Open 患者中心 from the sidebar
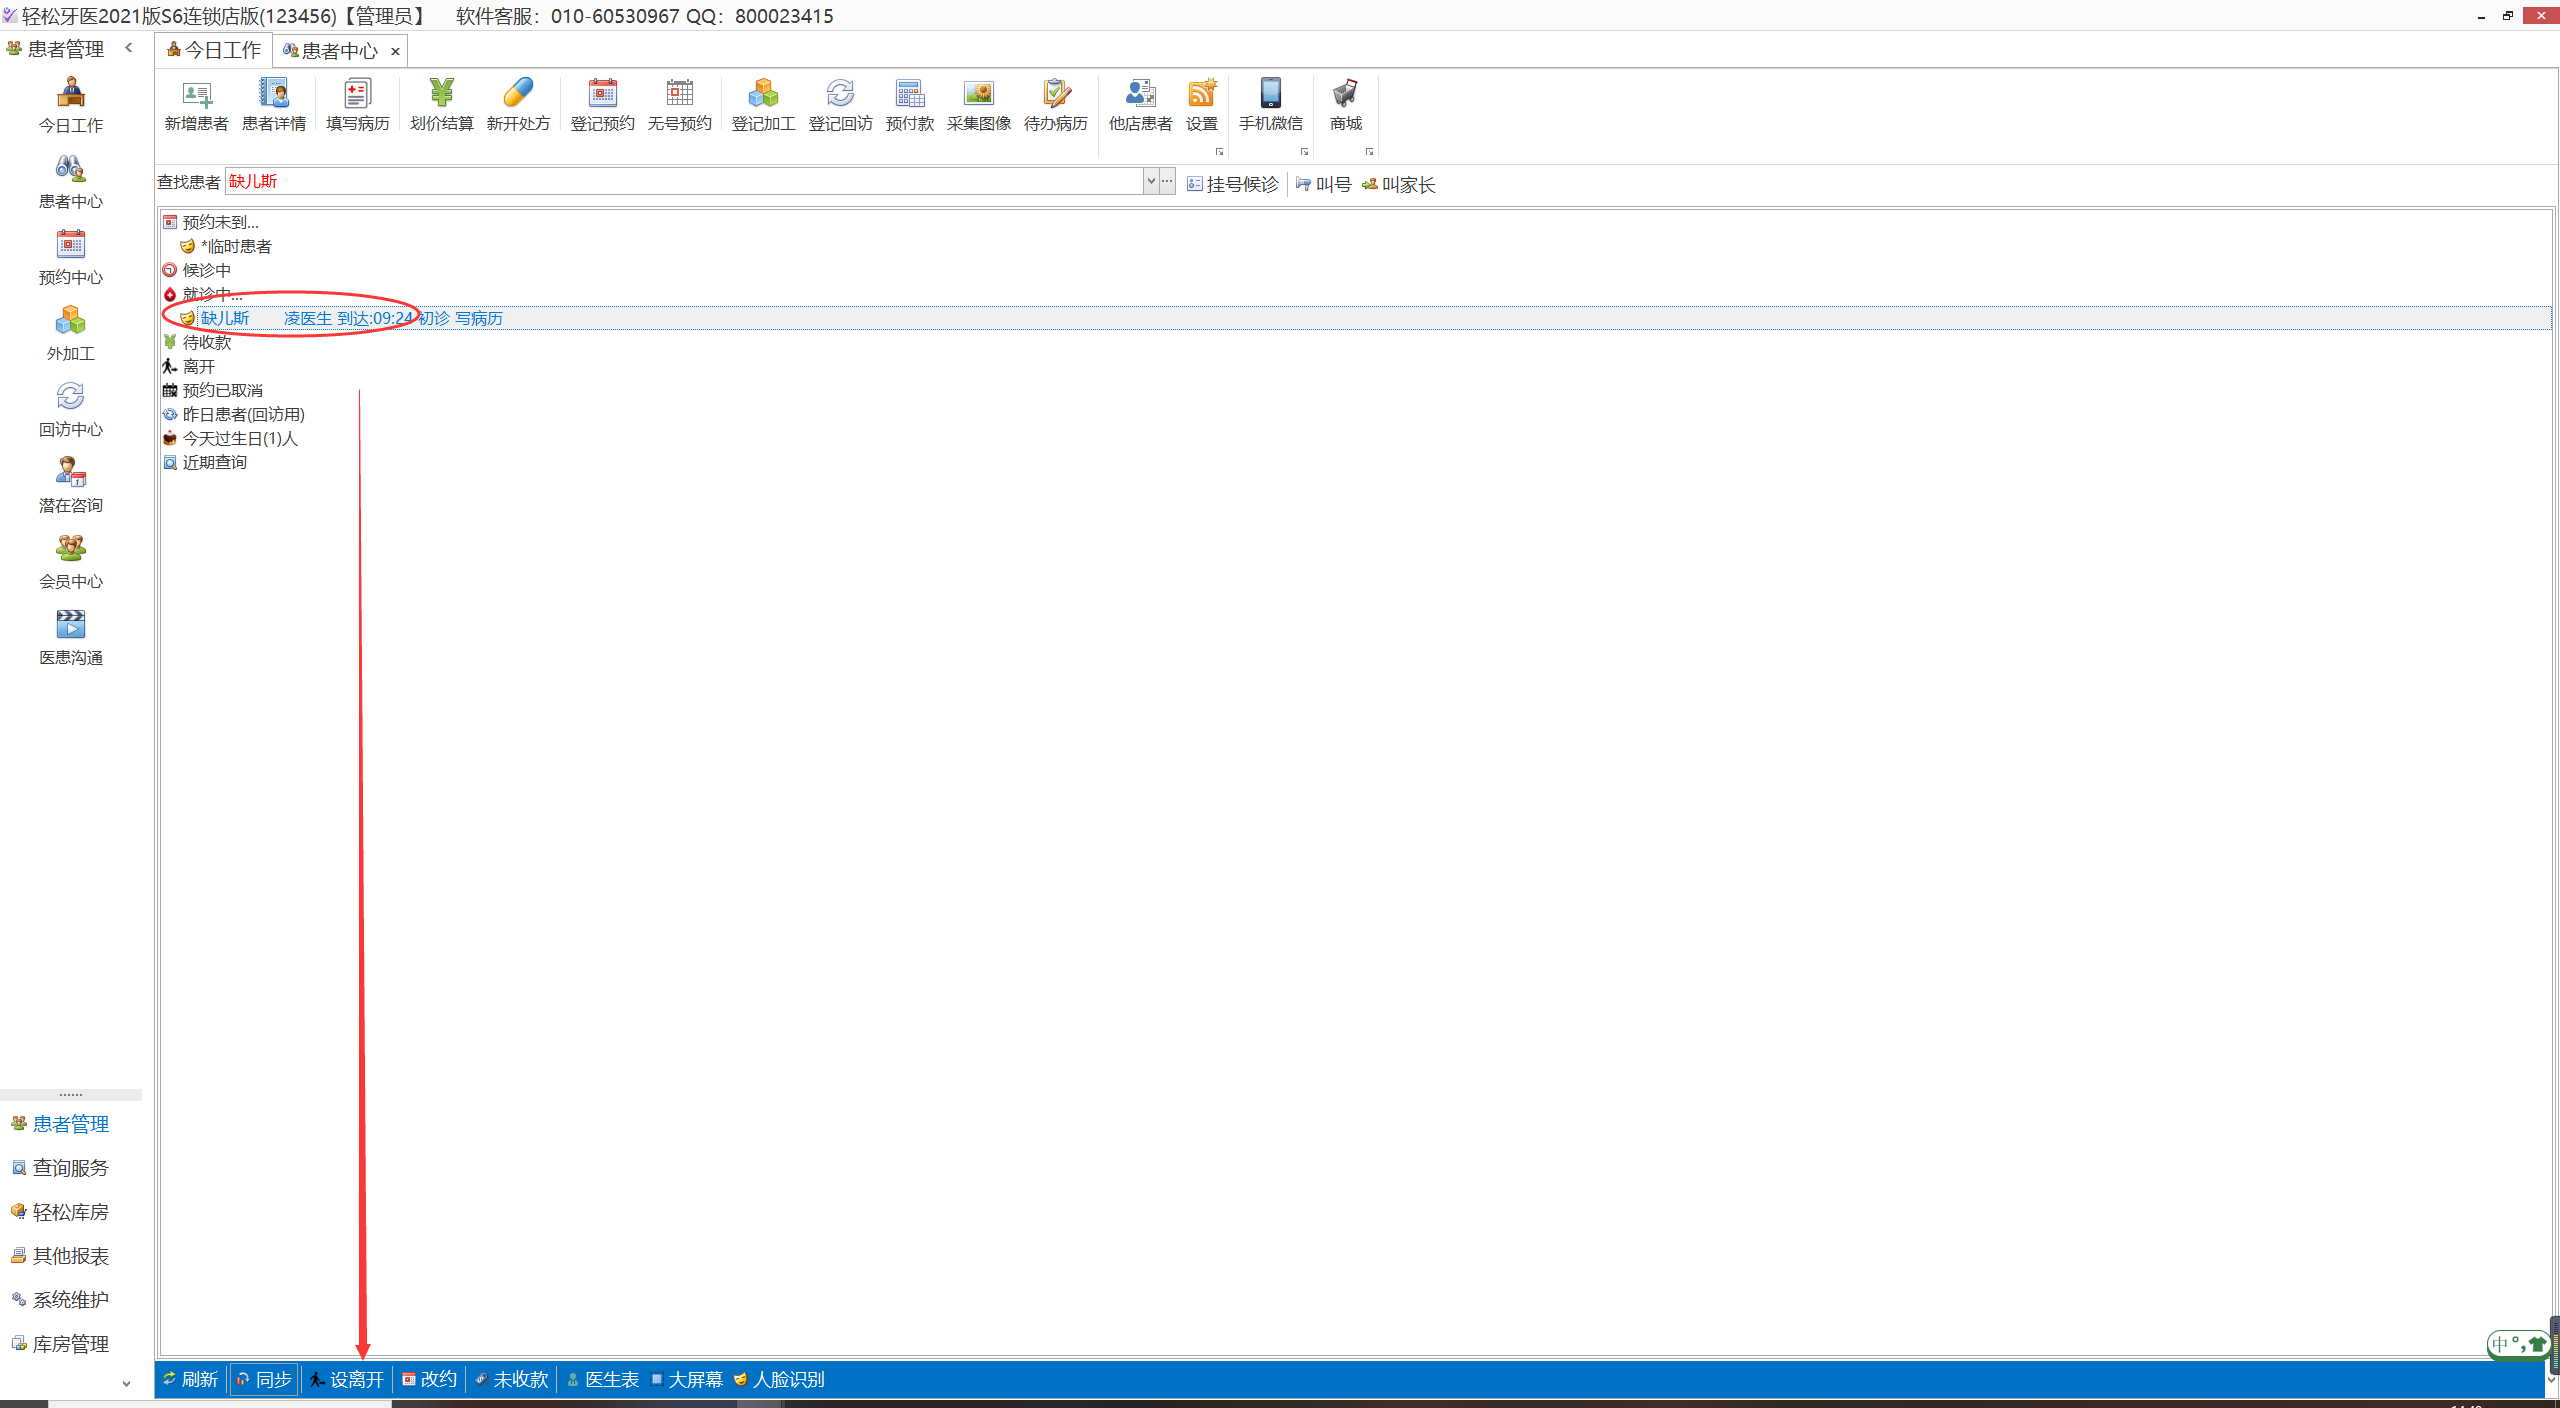This screenshot has width=2560, height=1408. [70, 181]
